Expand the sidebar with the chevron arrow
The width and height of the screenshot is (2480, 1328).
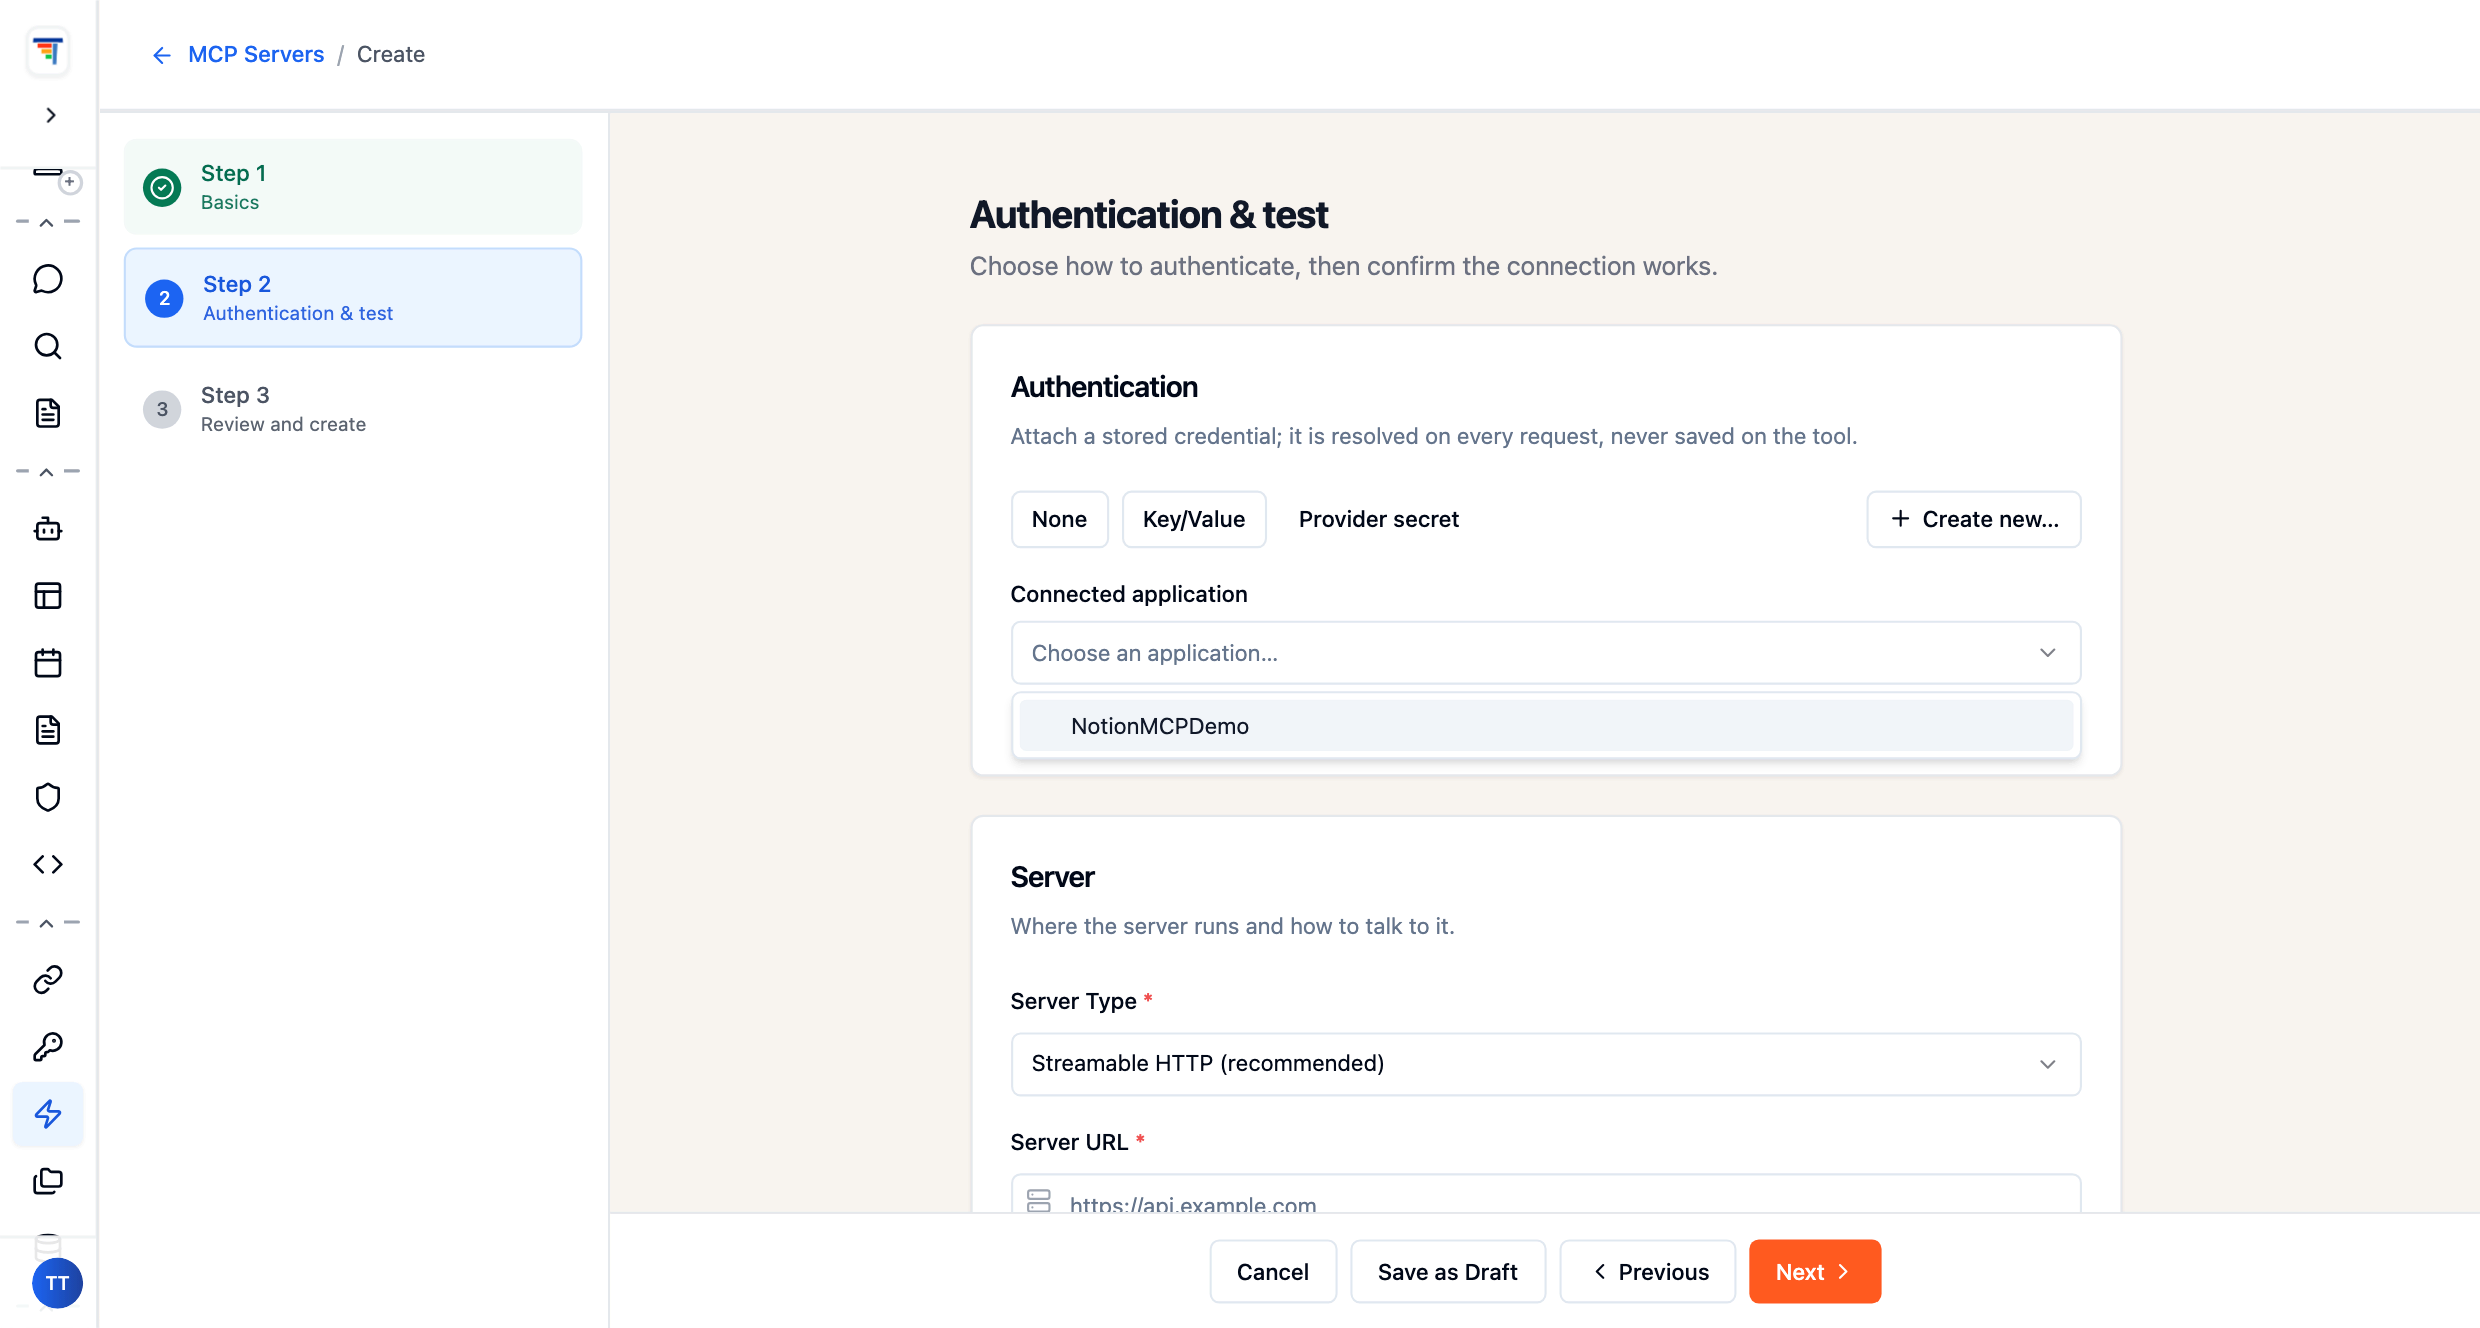(x=50, y=116)
